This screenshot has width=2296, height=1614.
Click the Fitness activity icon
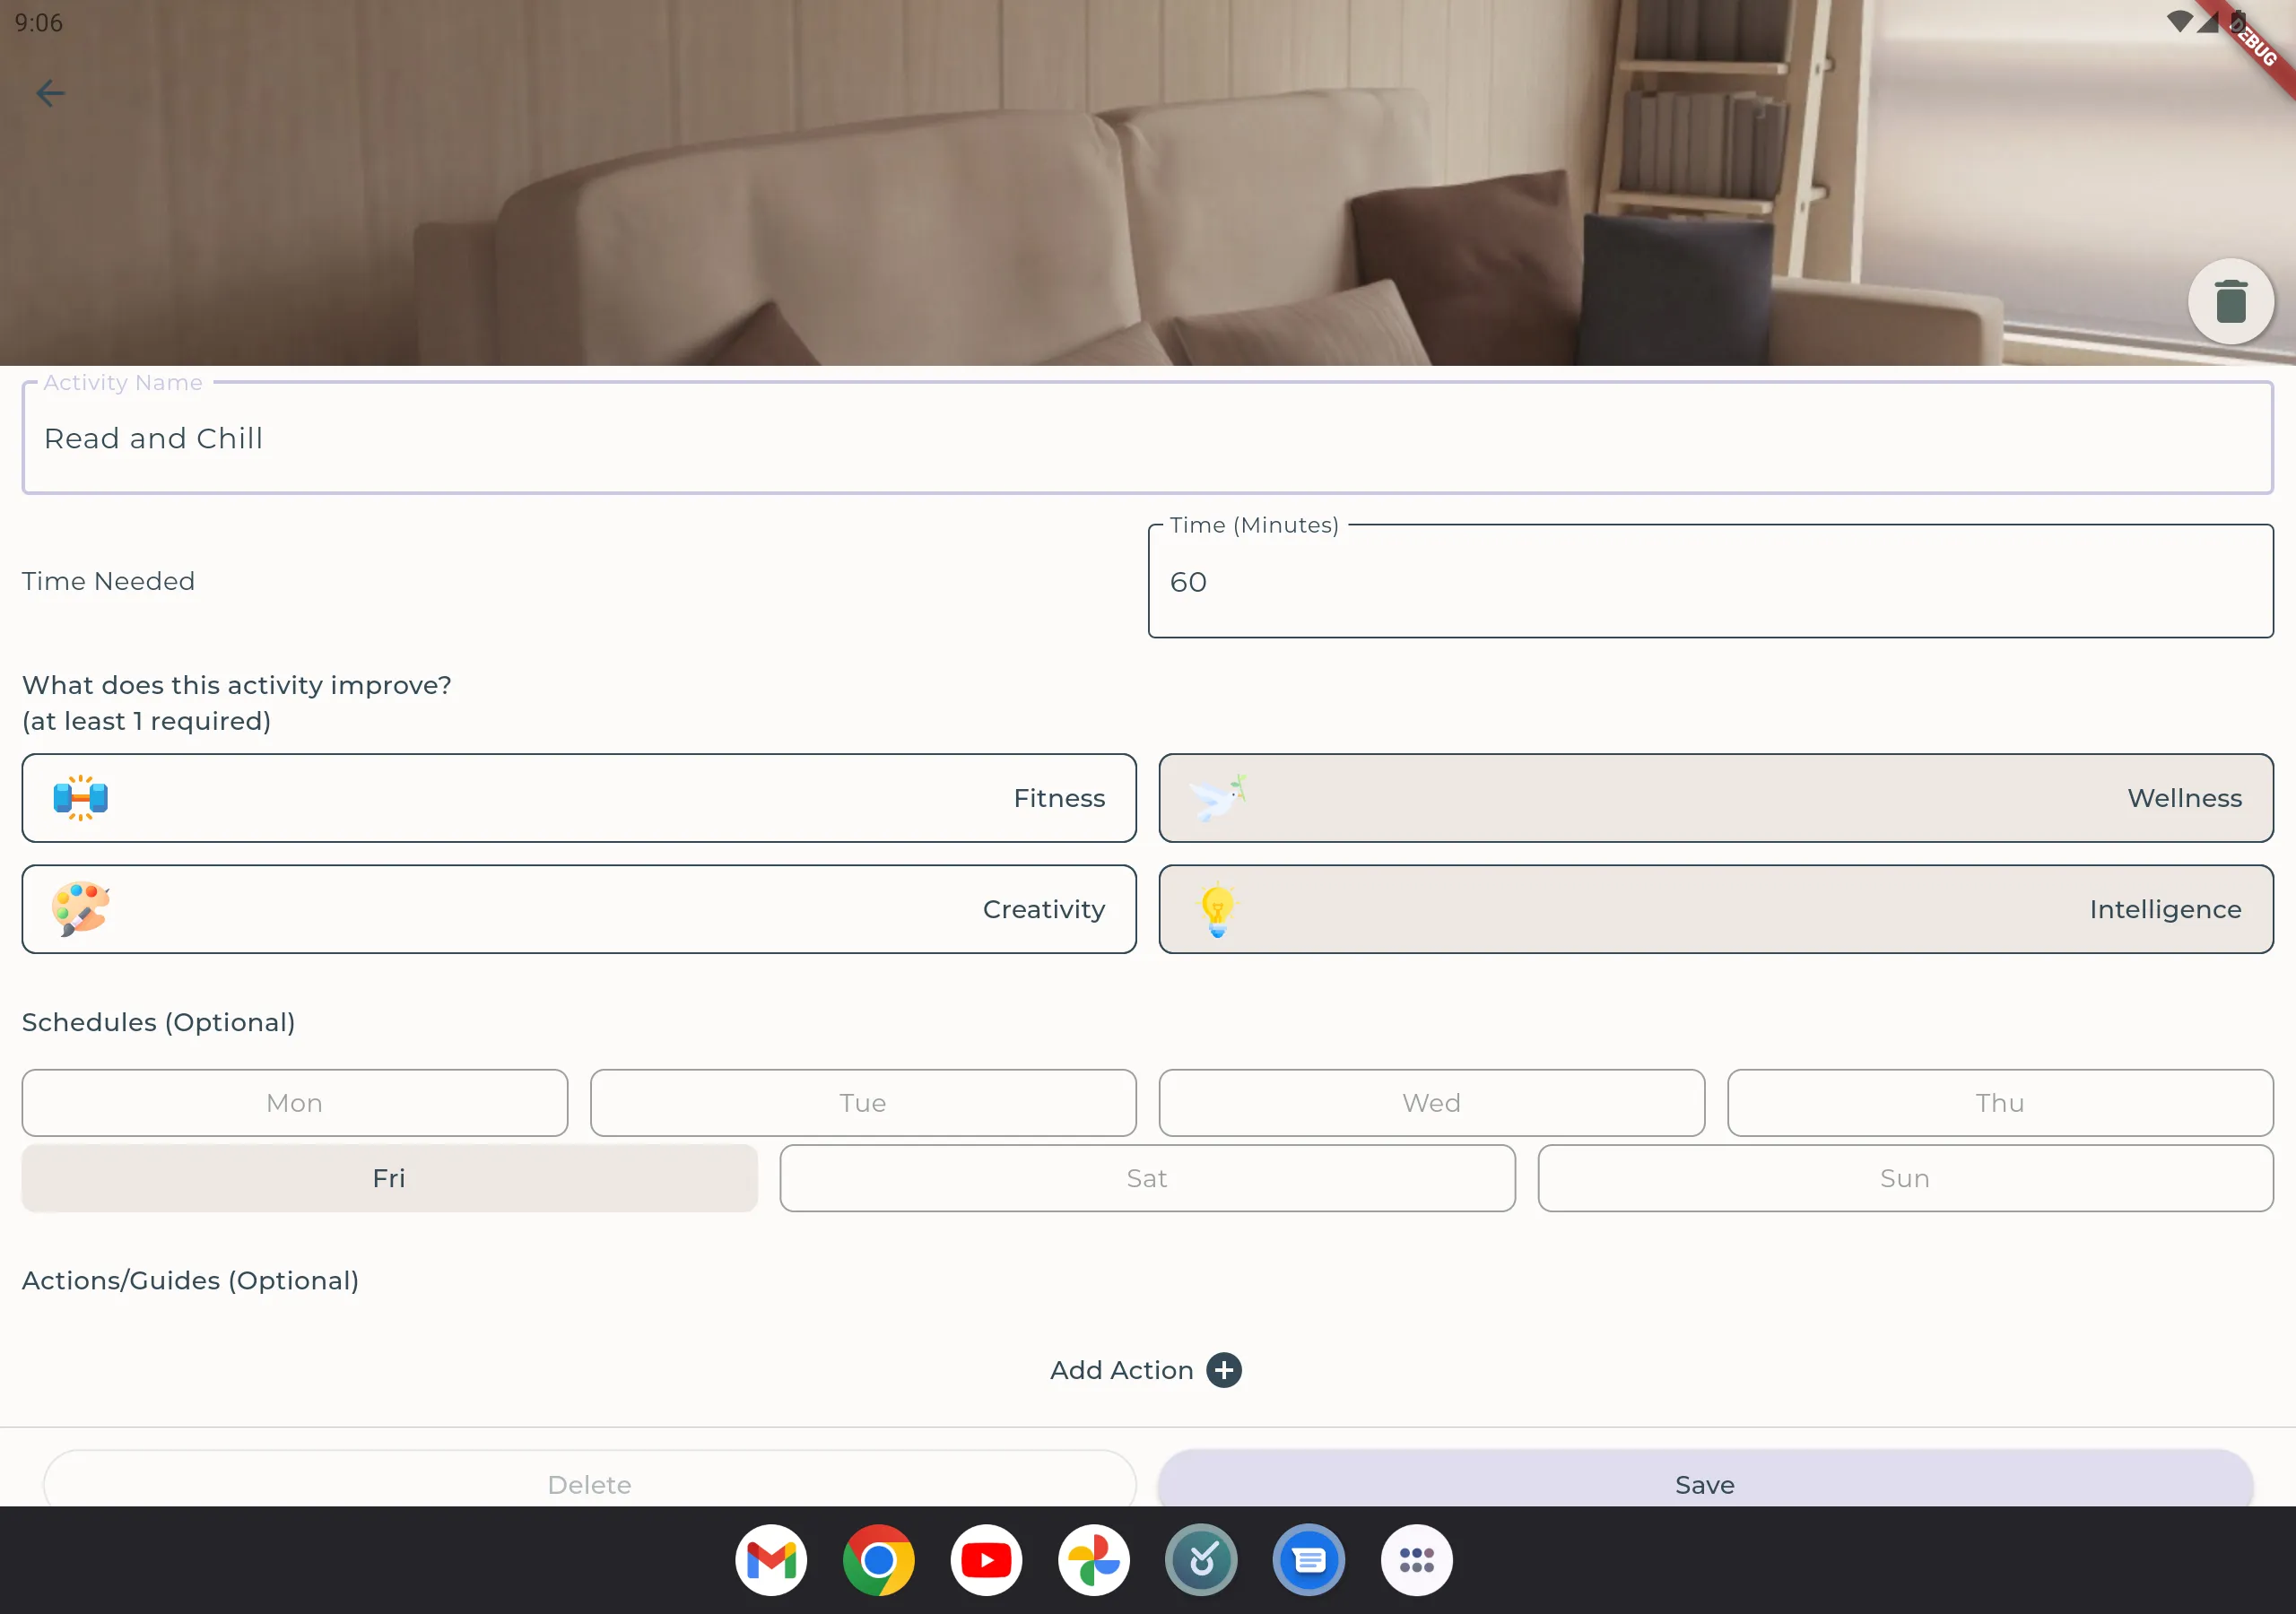point(81,796)
